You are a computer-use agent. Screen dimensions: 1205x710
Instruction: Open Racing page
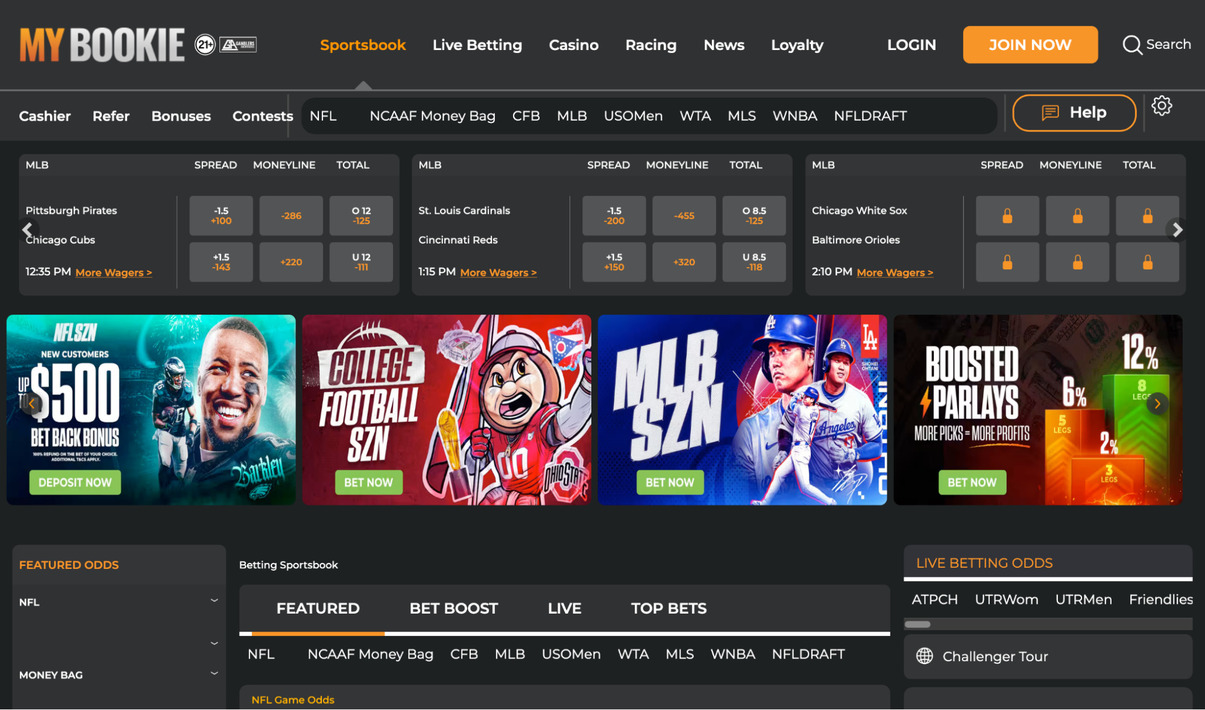(x=651, y=45)
